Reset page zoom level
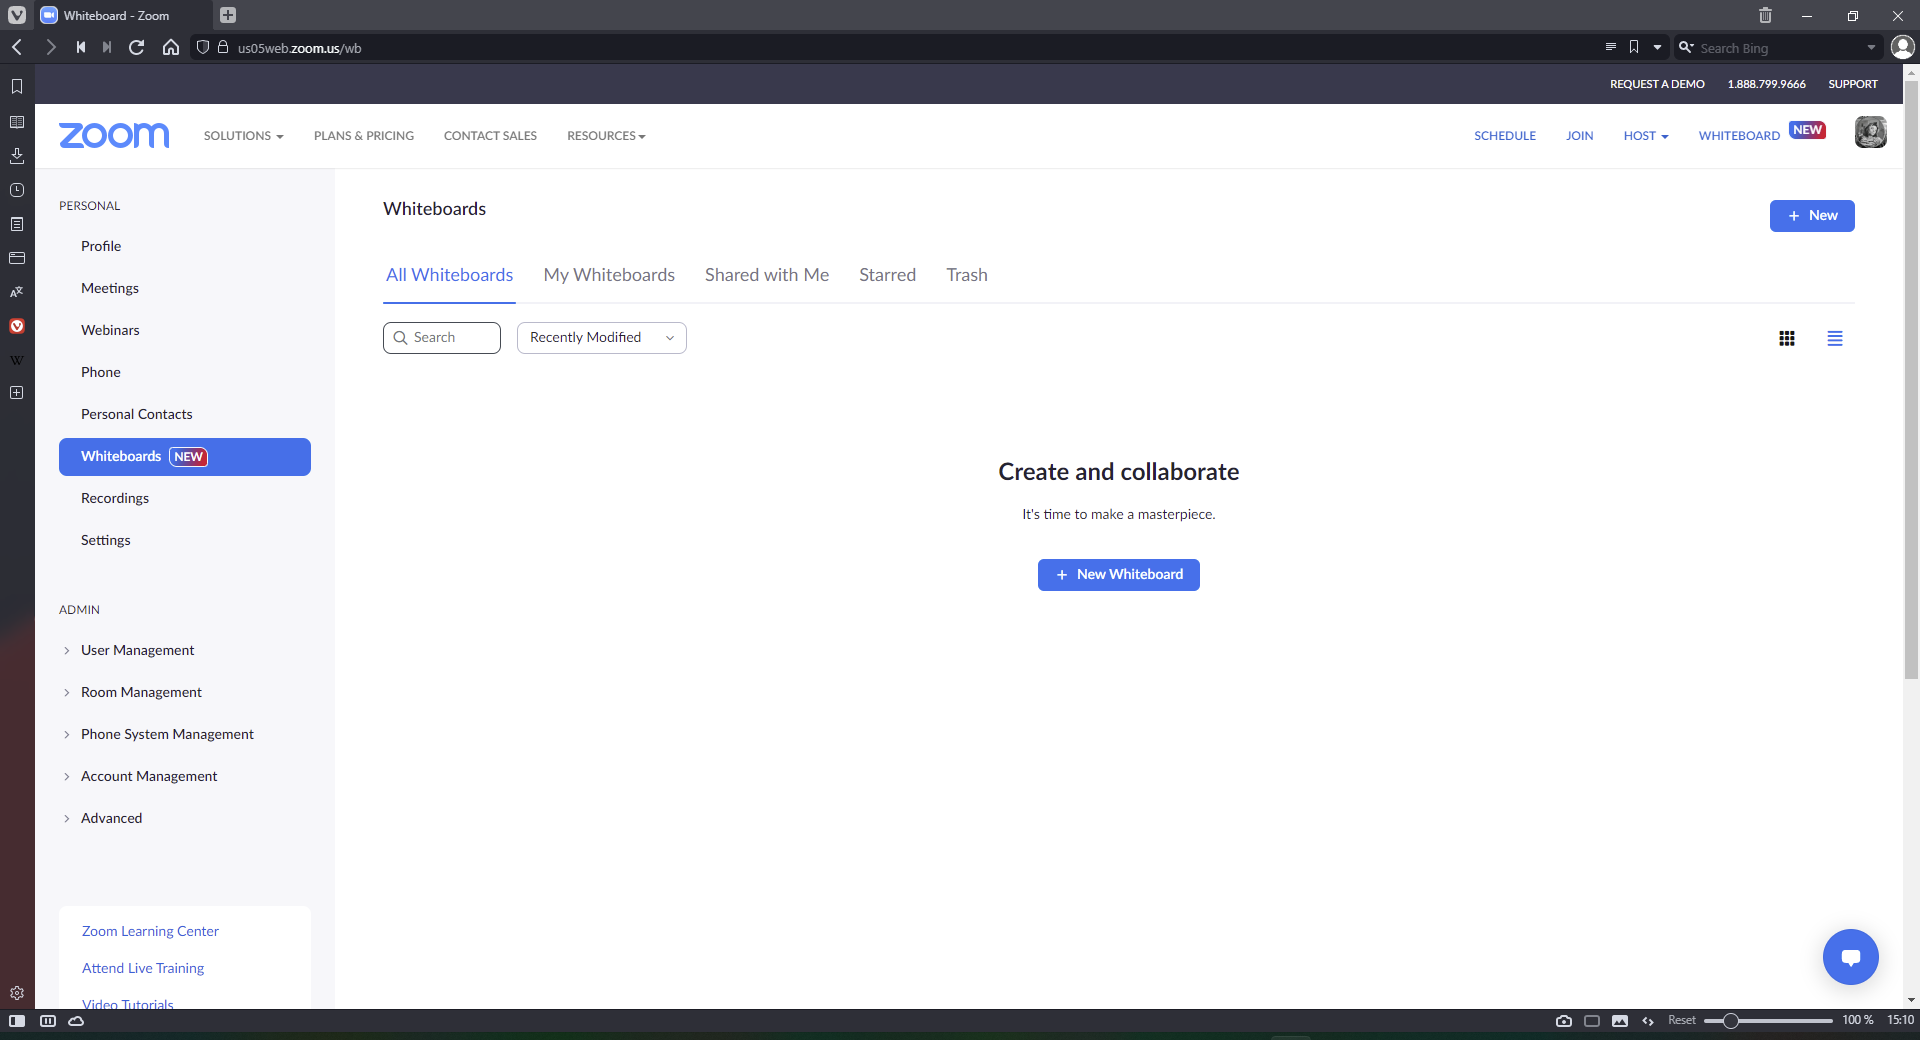This screenshot has height=1040, width=1920. click(1682, 1021)
